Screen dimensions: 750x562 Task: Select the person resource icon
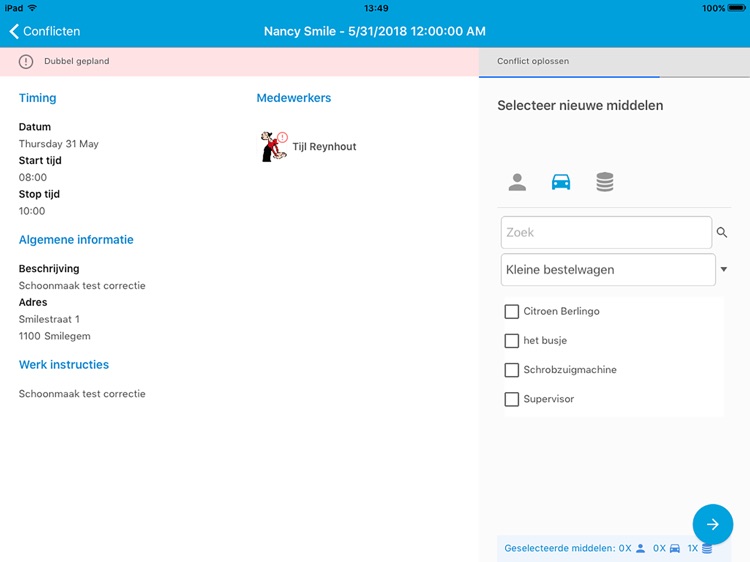pos(517,182)
